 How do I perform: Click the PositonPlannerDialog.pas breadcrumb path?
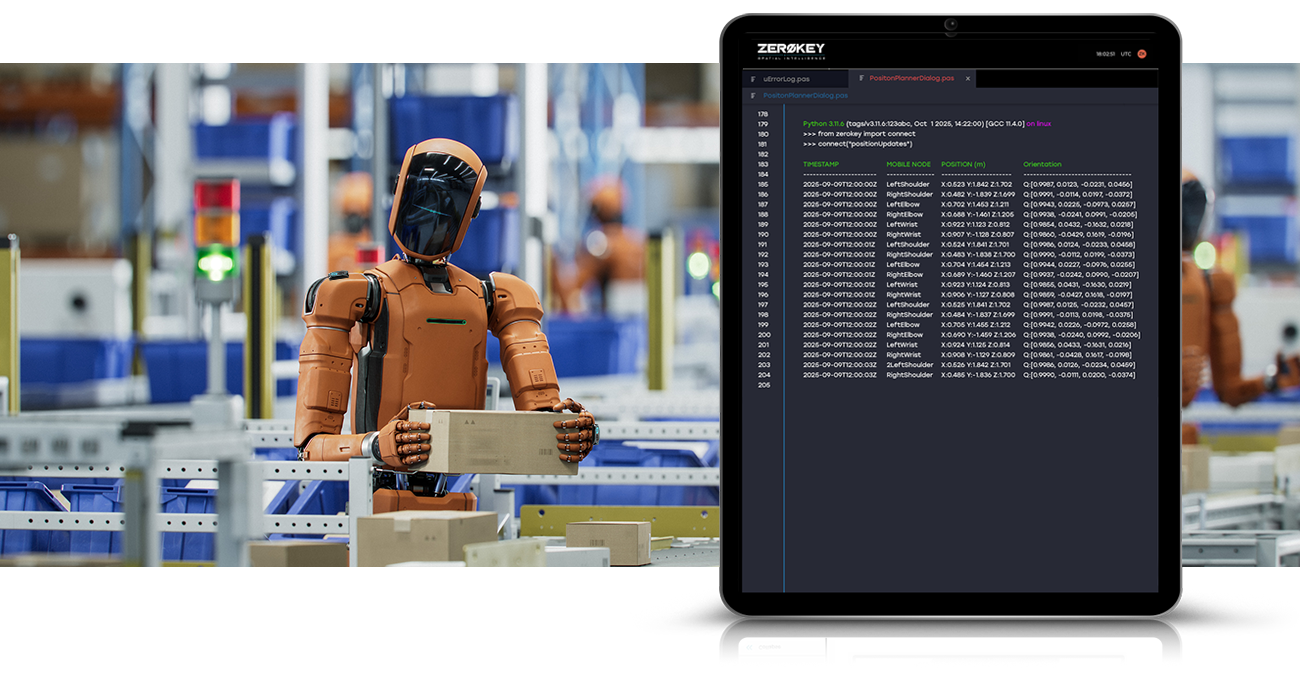pos(805,96)
